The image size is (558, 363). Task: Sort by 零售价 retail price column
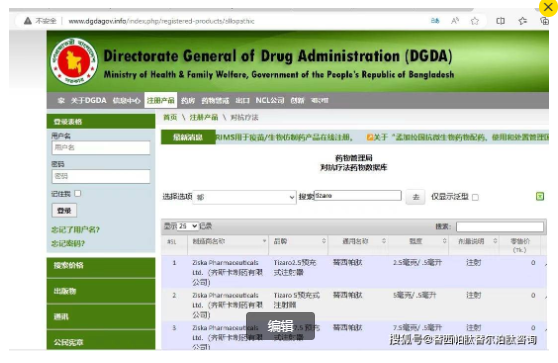520,245
